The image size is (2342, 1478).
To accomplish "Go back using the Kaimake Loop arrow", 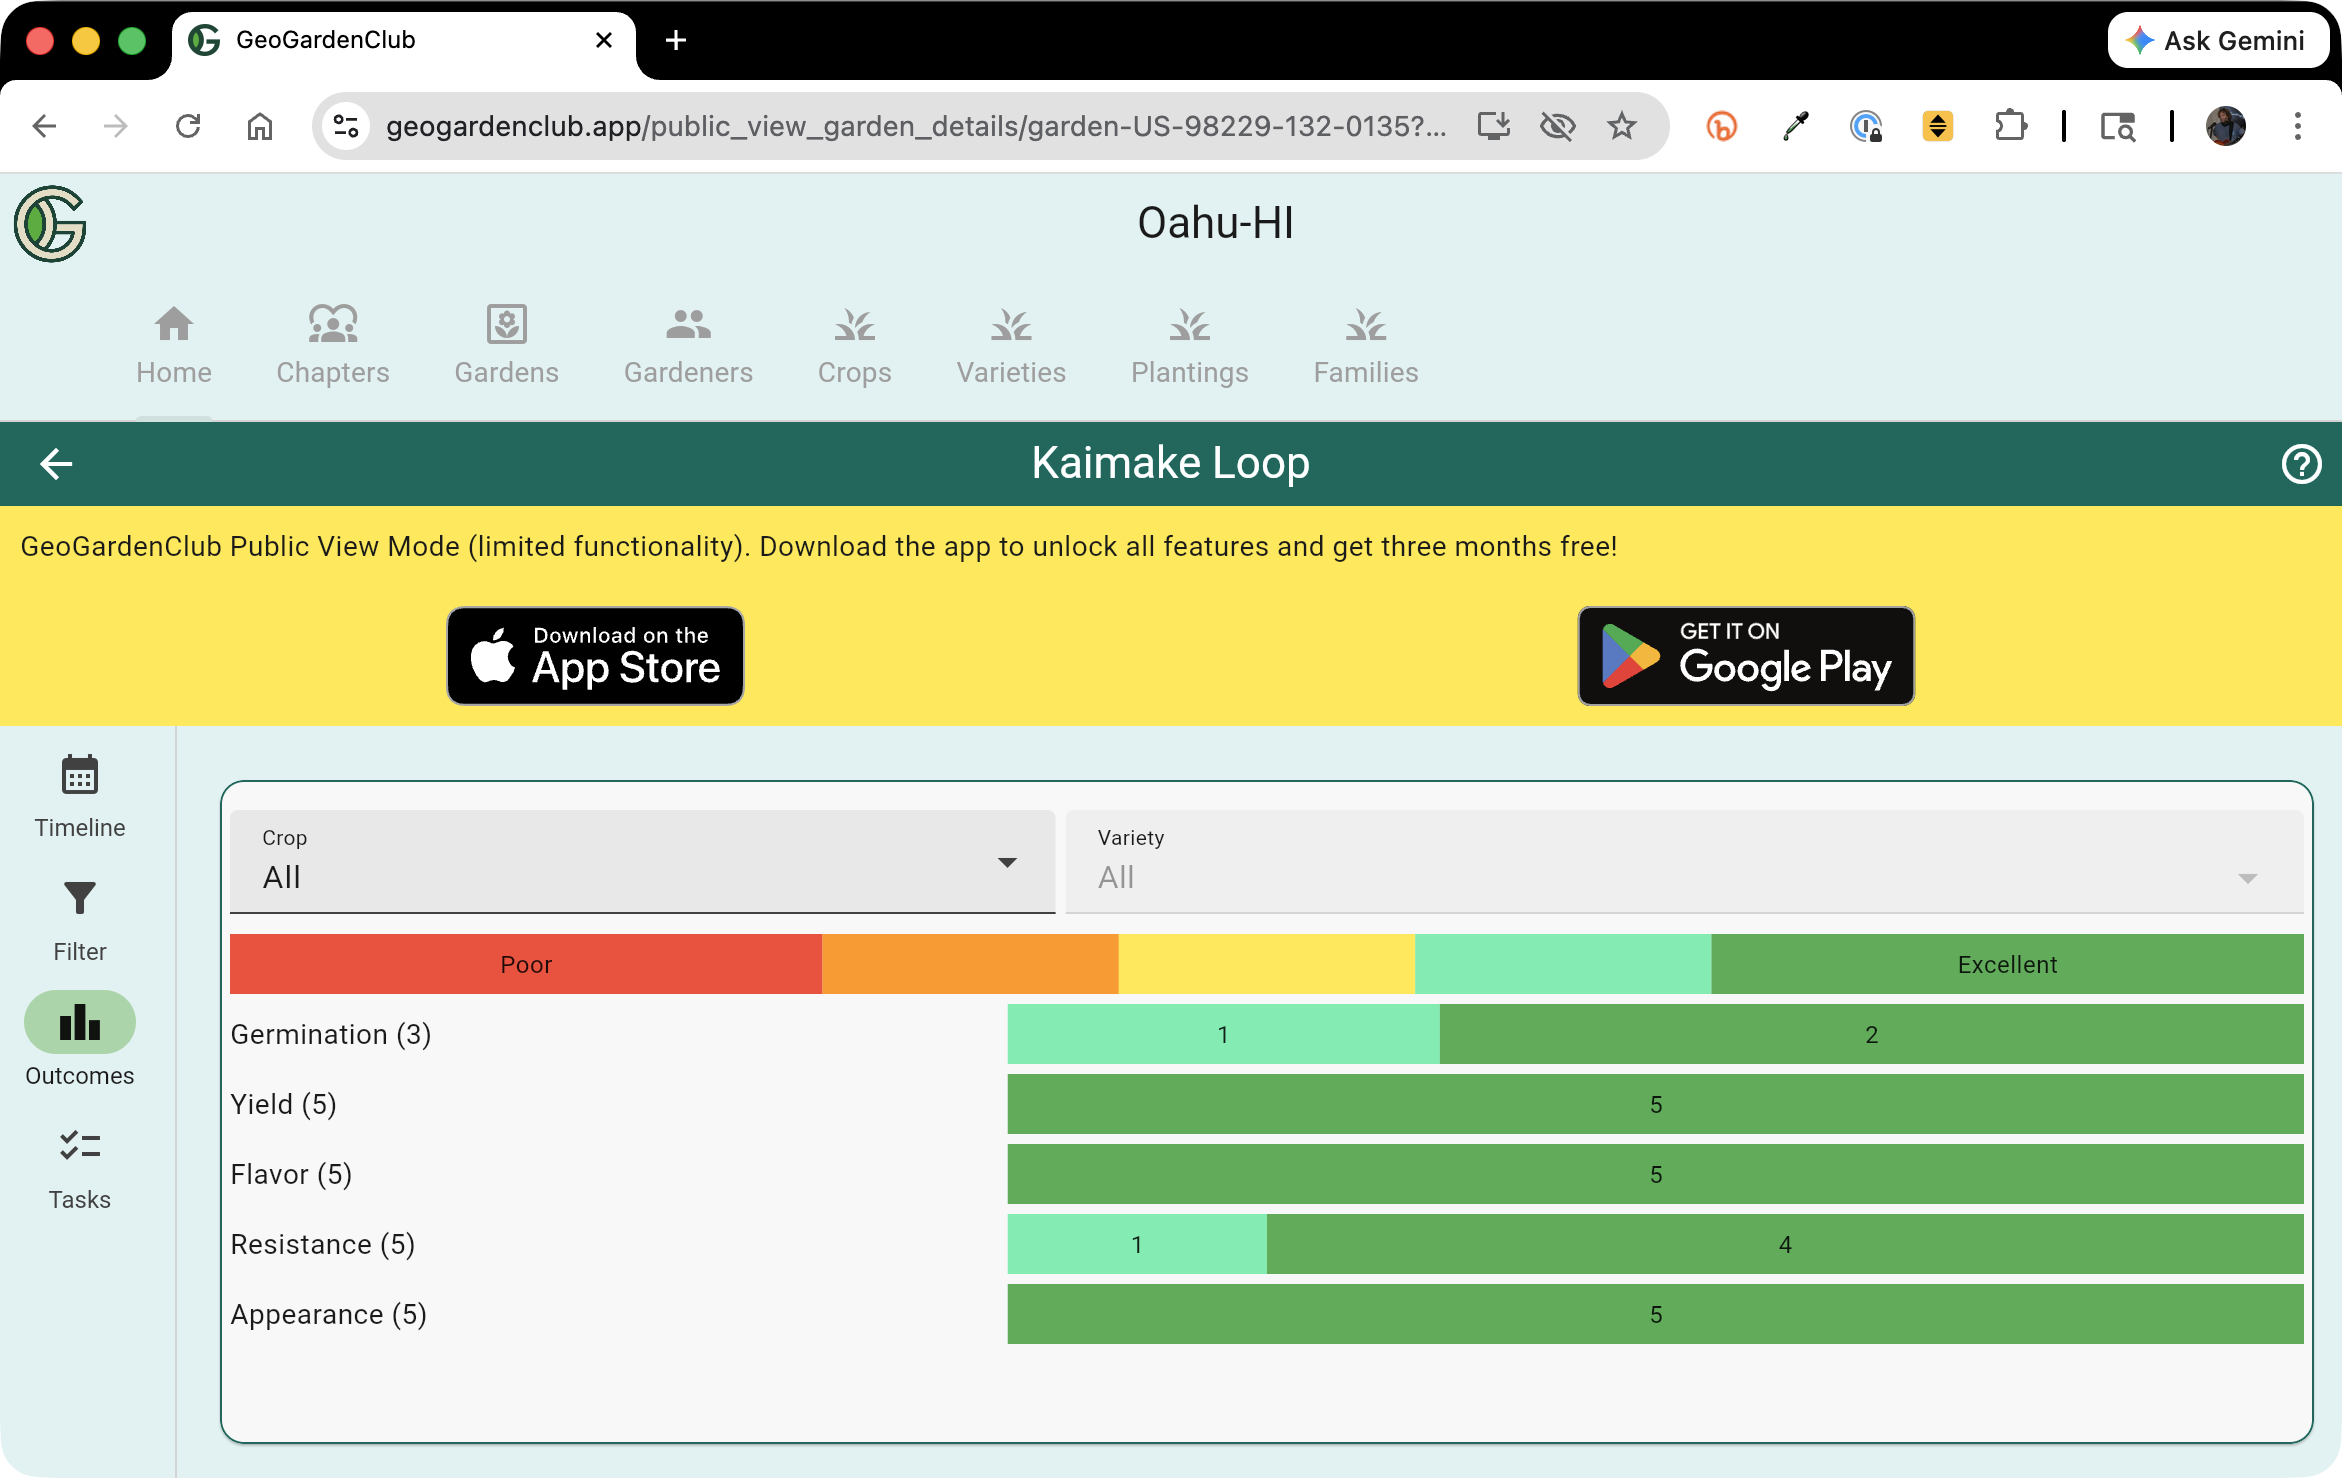I will (x=56, y=464).
